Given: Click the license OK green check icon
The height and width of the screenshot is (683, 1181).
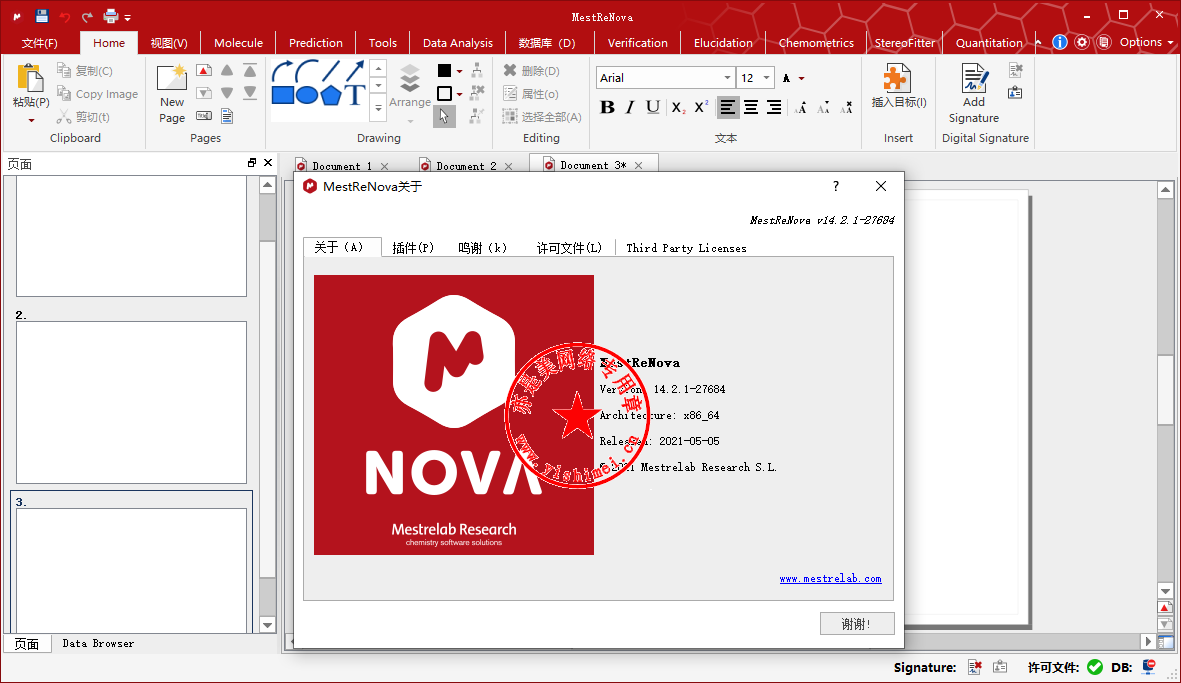Looking at the screenshot, I should (1095, 667).
